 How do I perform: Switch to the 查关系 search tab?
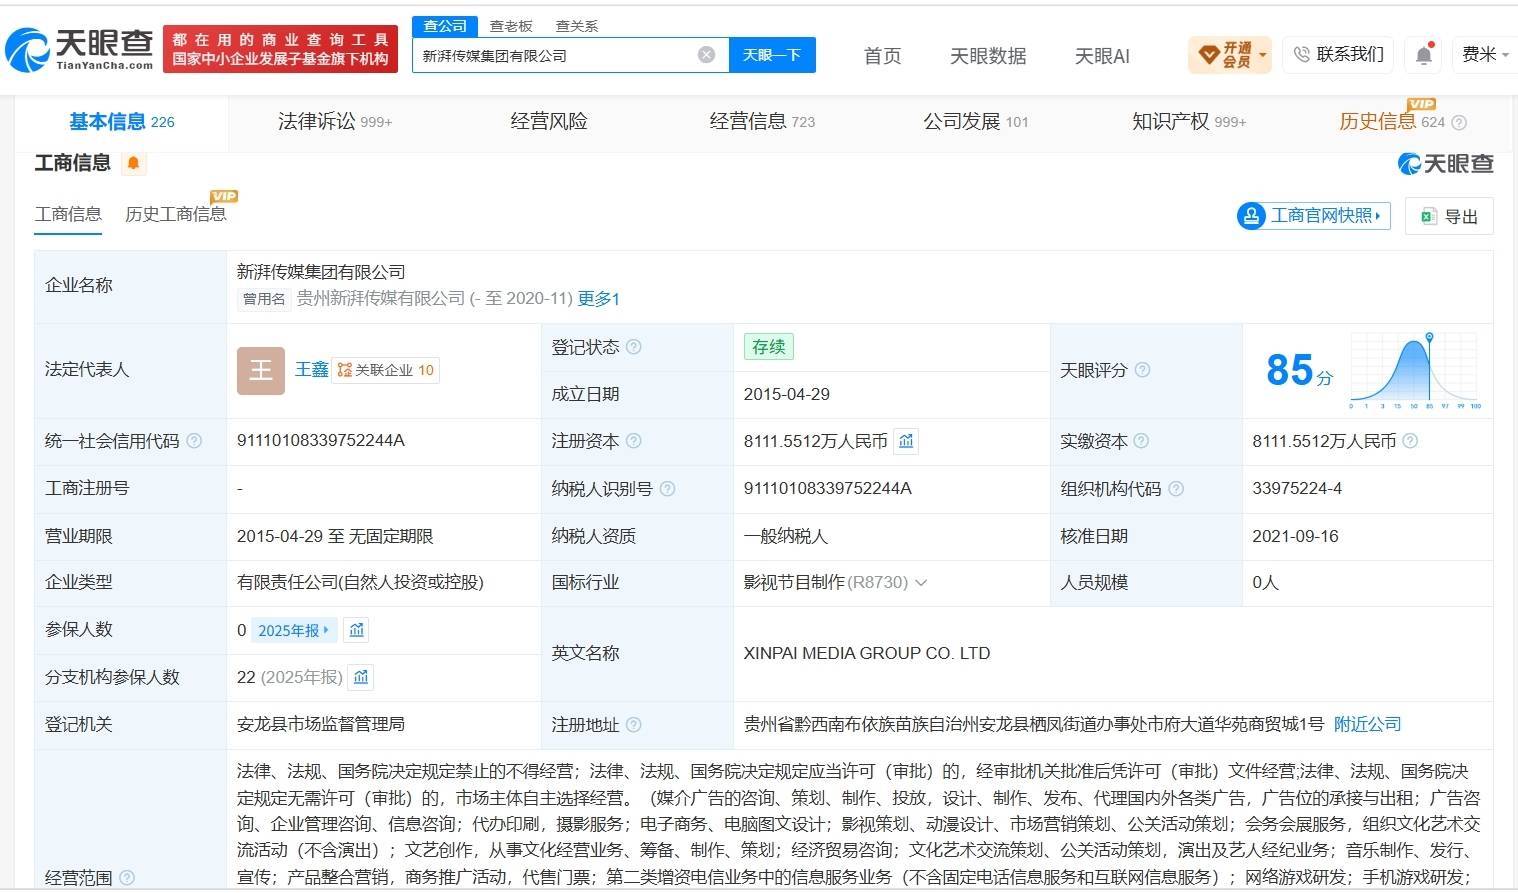pyautogui.click(x=577, y=26)
